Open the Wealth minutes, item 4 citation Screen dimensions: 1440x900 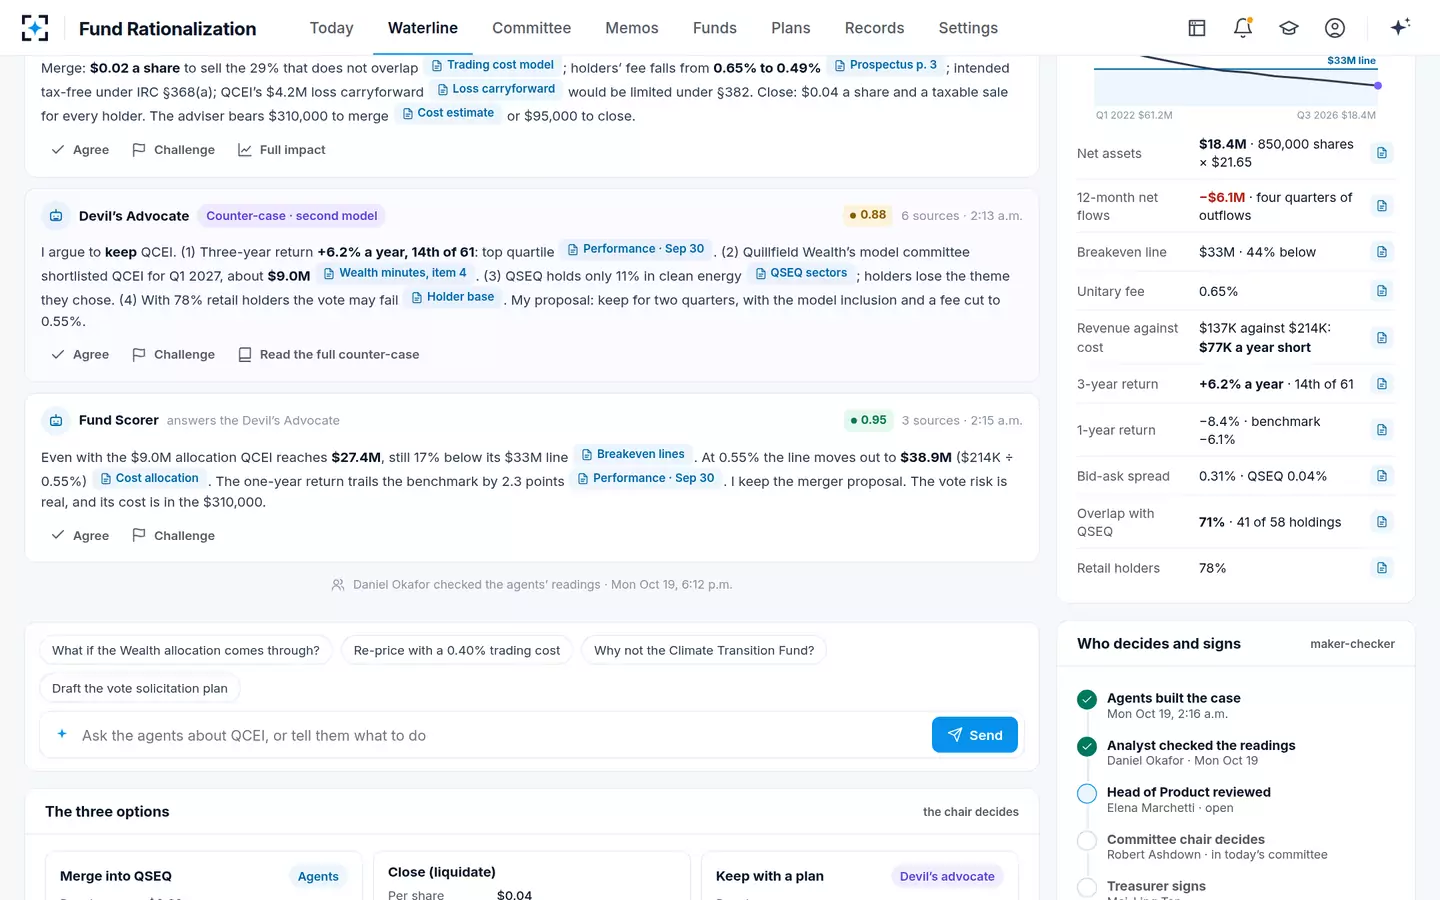[x=395, y=273]
